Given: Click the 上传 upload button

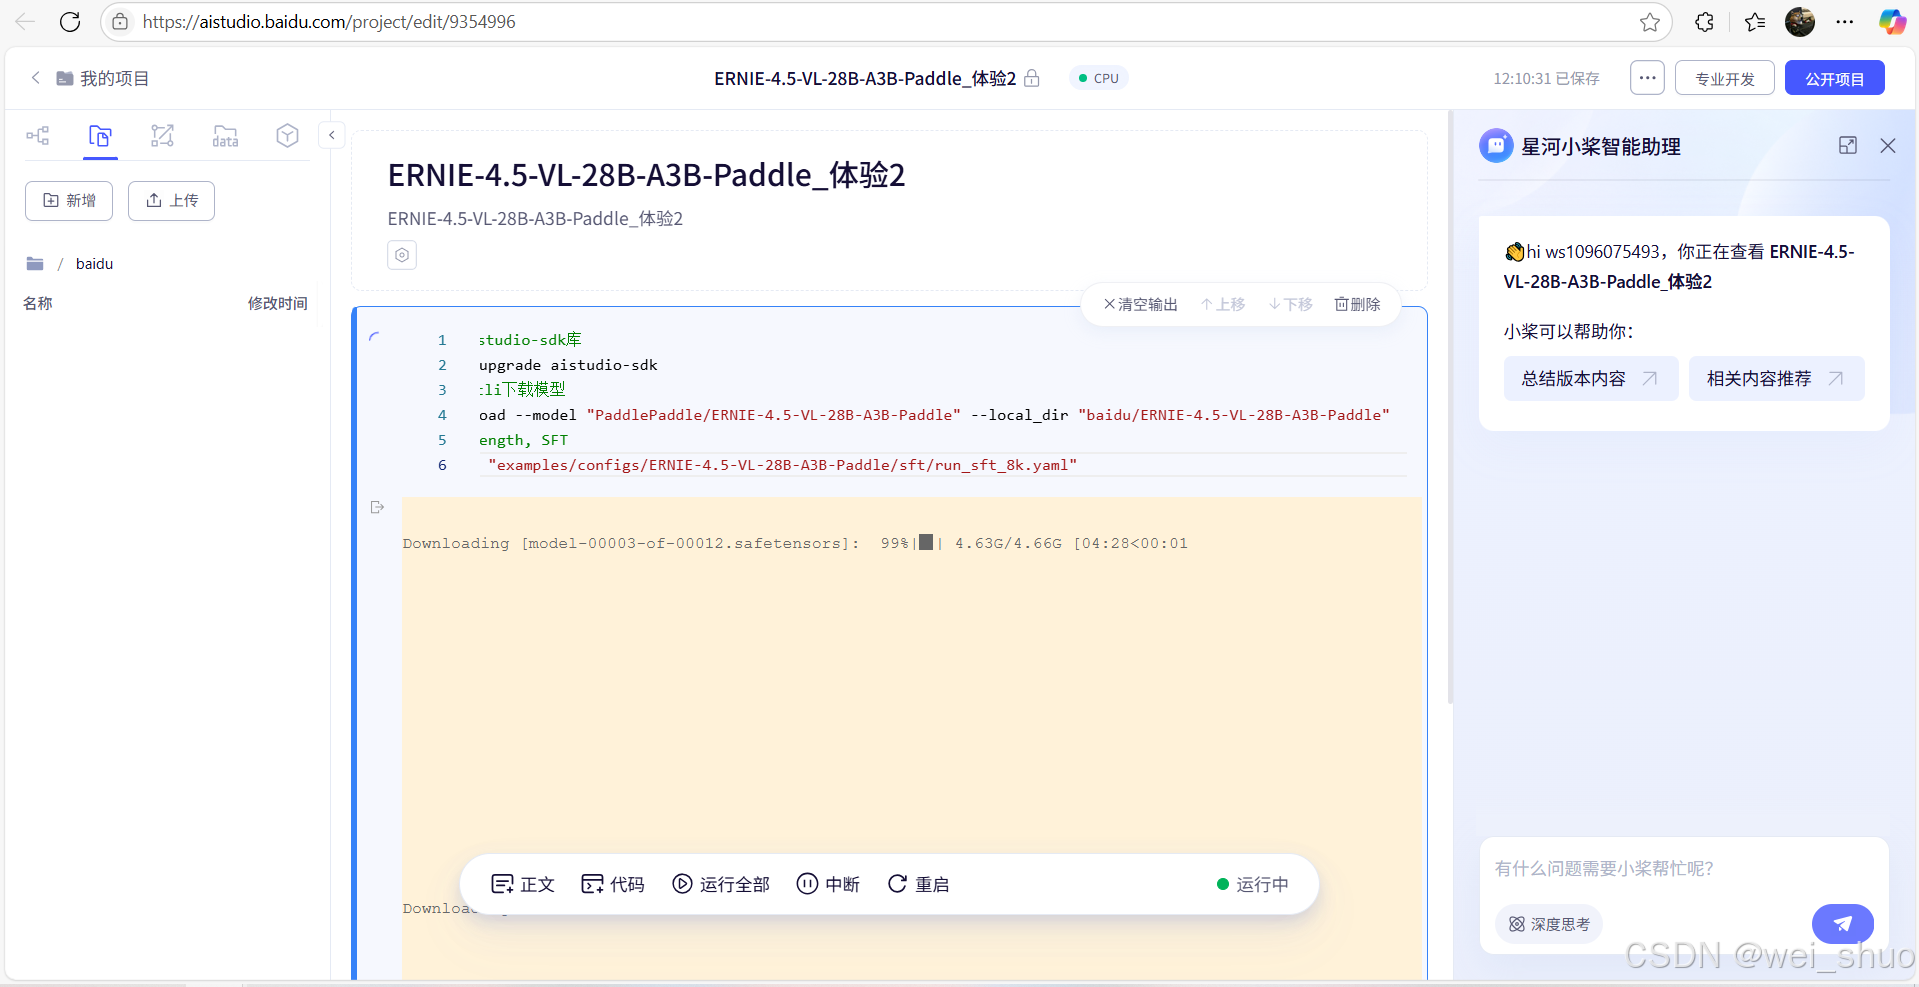Looking at the screenshot, I should click(x=171, y=201).
